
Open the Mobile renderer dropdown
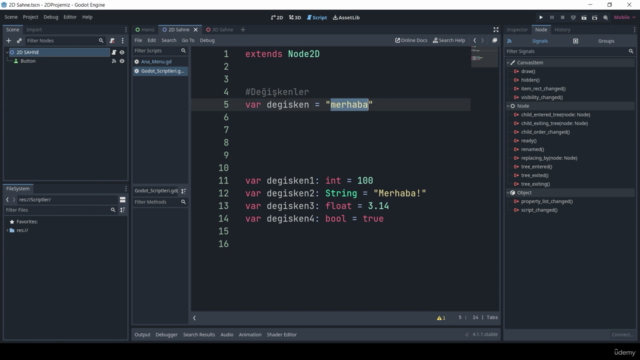click(x=624, y=18)
